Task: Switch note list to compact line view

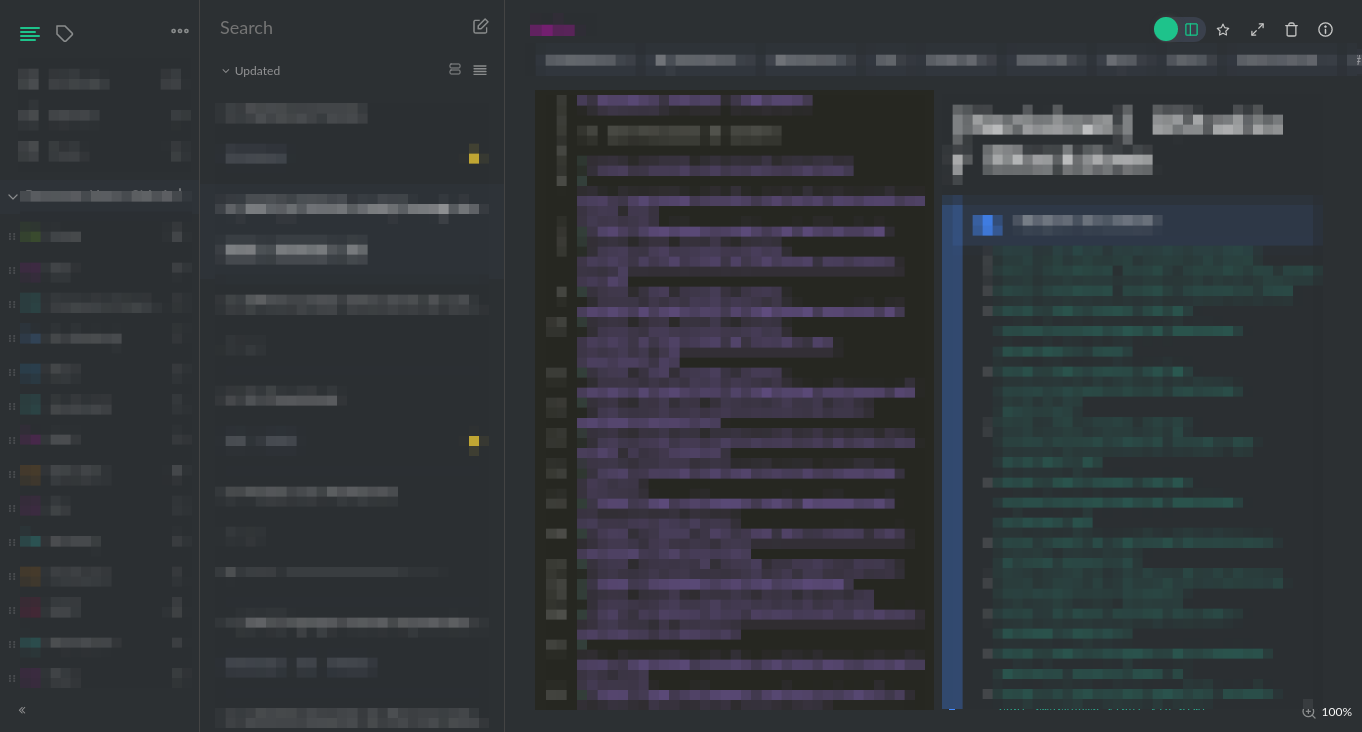Action: pyautogui.click(x=480, y=70)
